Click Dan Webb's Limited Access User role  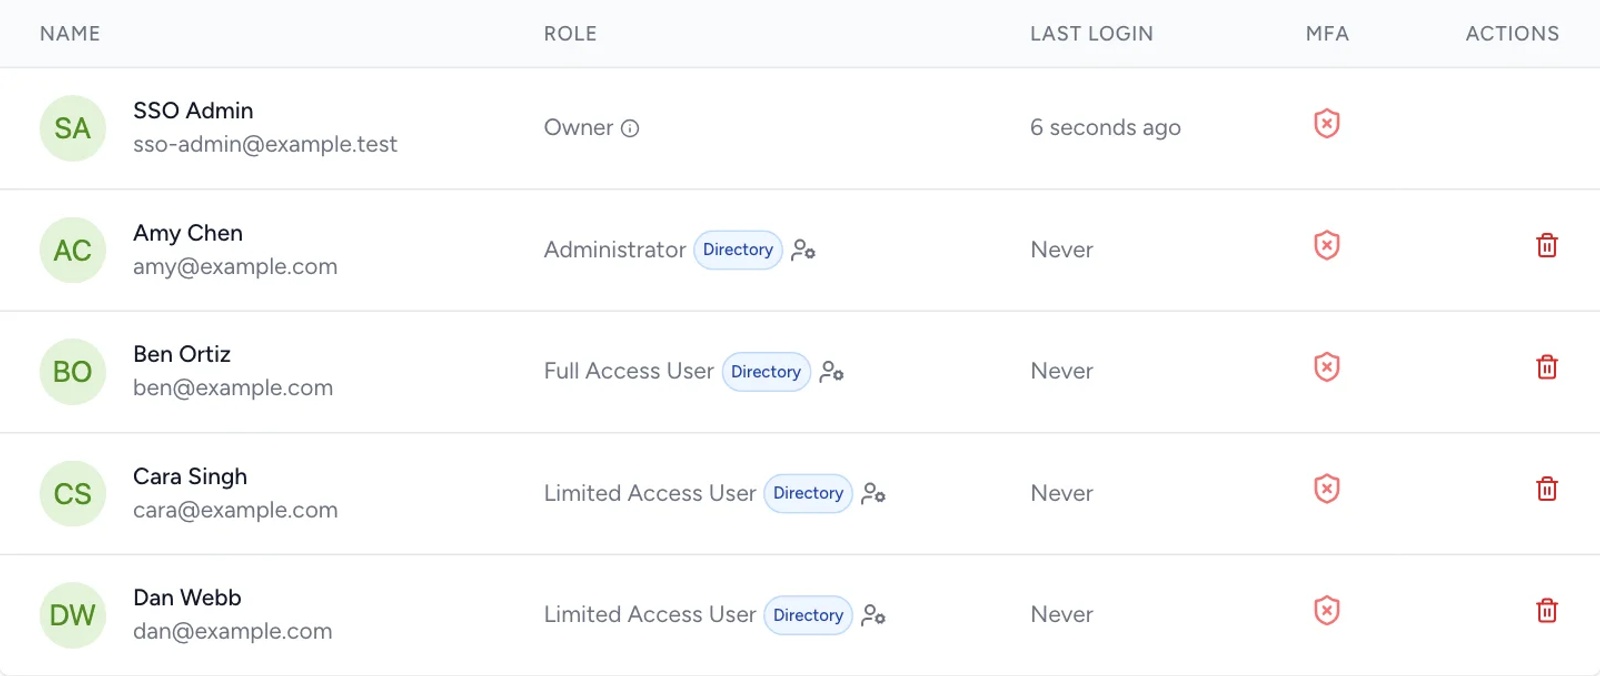click(x=650, y=615)
